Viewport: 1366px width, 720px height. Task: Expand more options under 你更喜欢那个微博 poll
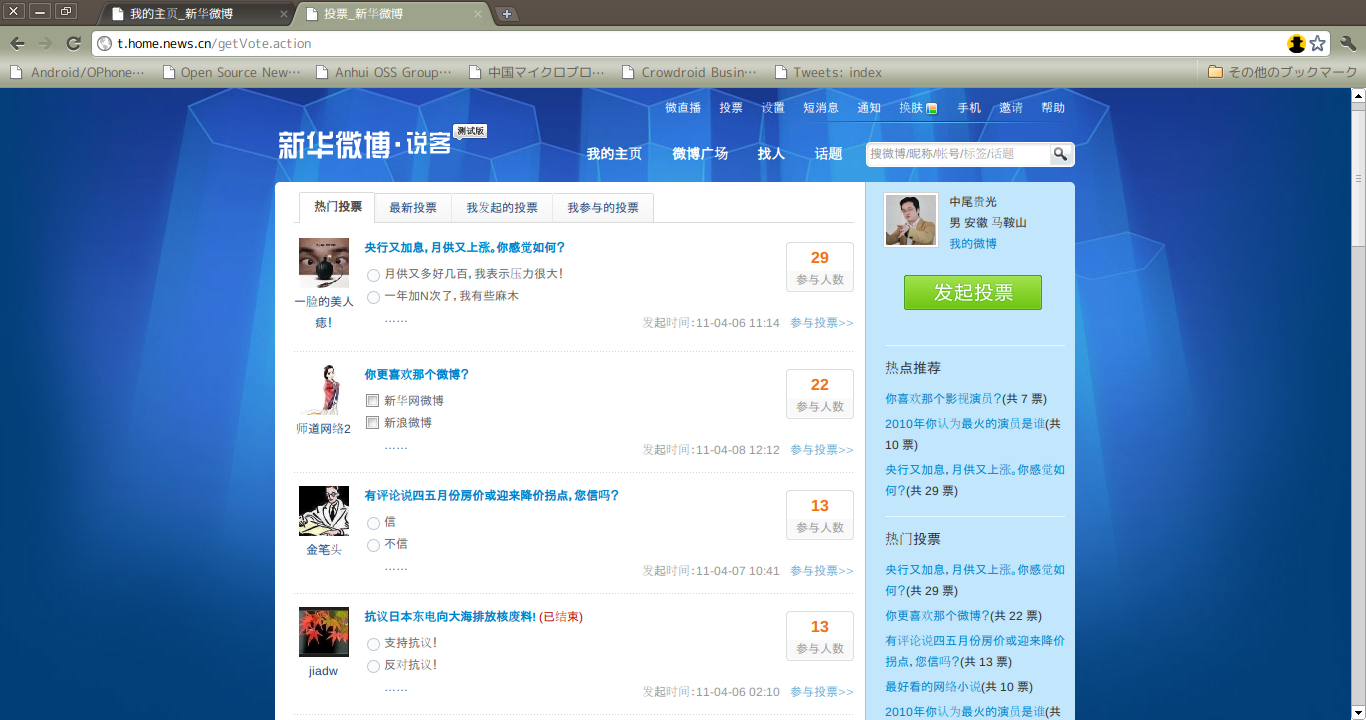[x=396, y=446]
